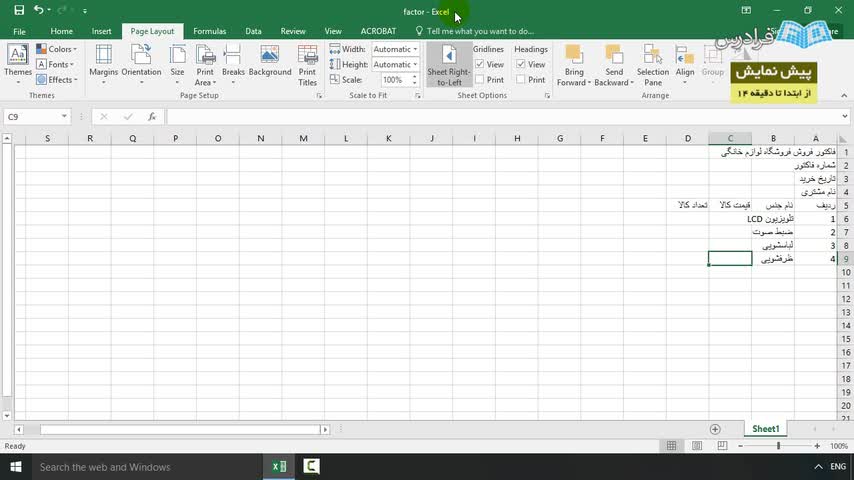This screenshot has height=480, width=854.
Task: Switch to the Review tab
Action: point(293,32)
